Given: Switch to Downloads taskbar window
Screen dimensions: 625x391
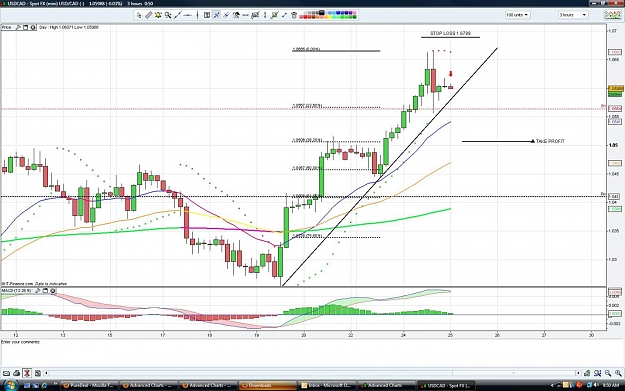Looking at the screenshot, I should (x=267, y=385).
